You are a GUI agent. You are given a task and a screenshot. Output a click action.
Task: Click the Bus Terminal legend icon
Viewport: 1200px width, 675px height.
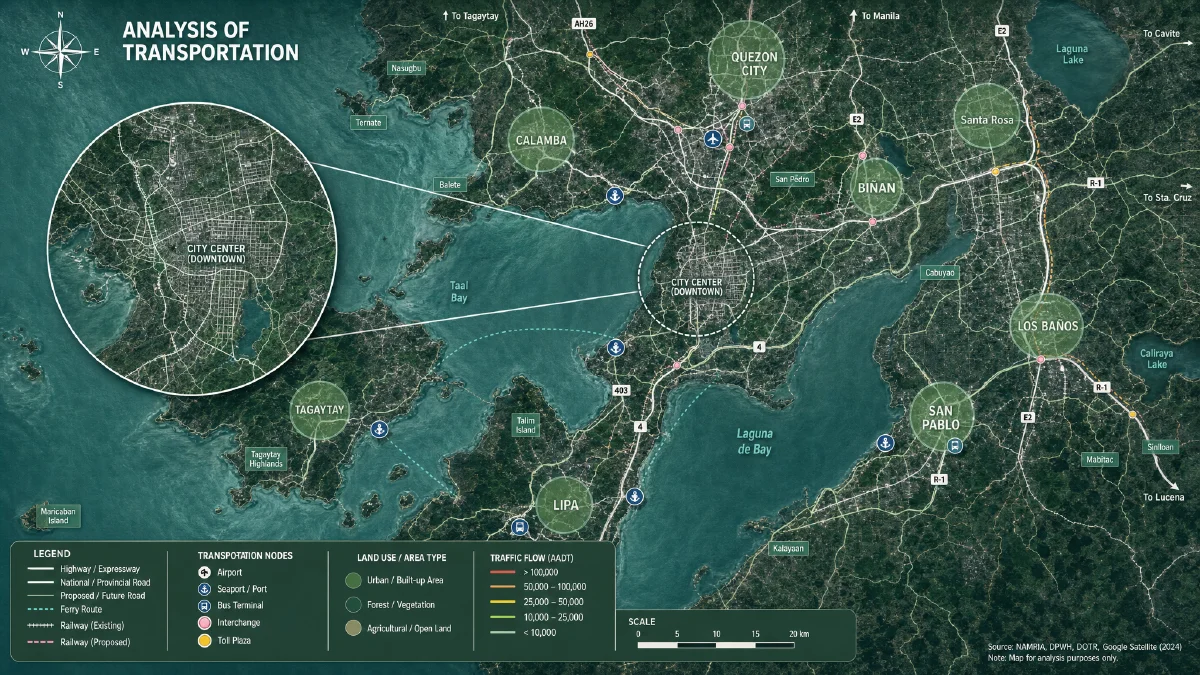(204, 606)
